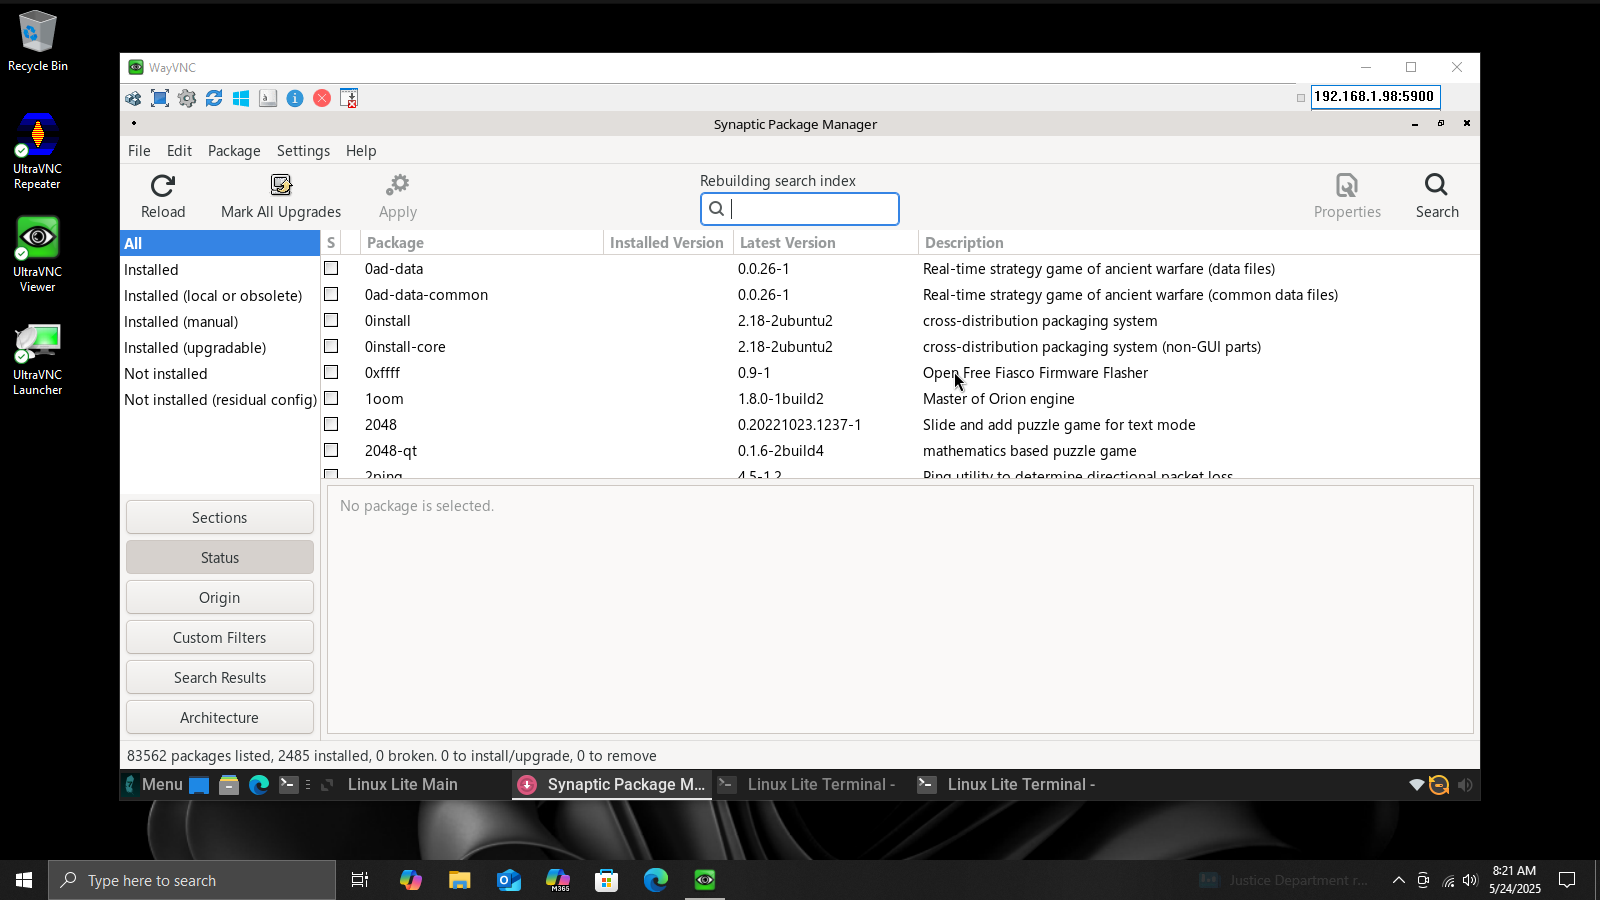Click the Search Results button
This screenshot has width=1600, height=900.
coord(220,677)
